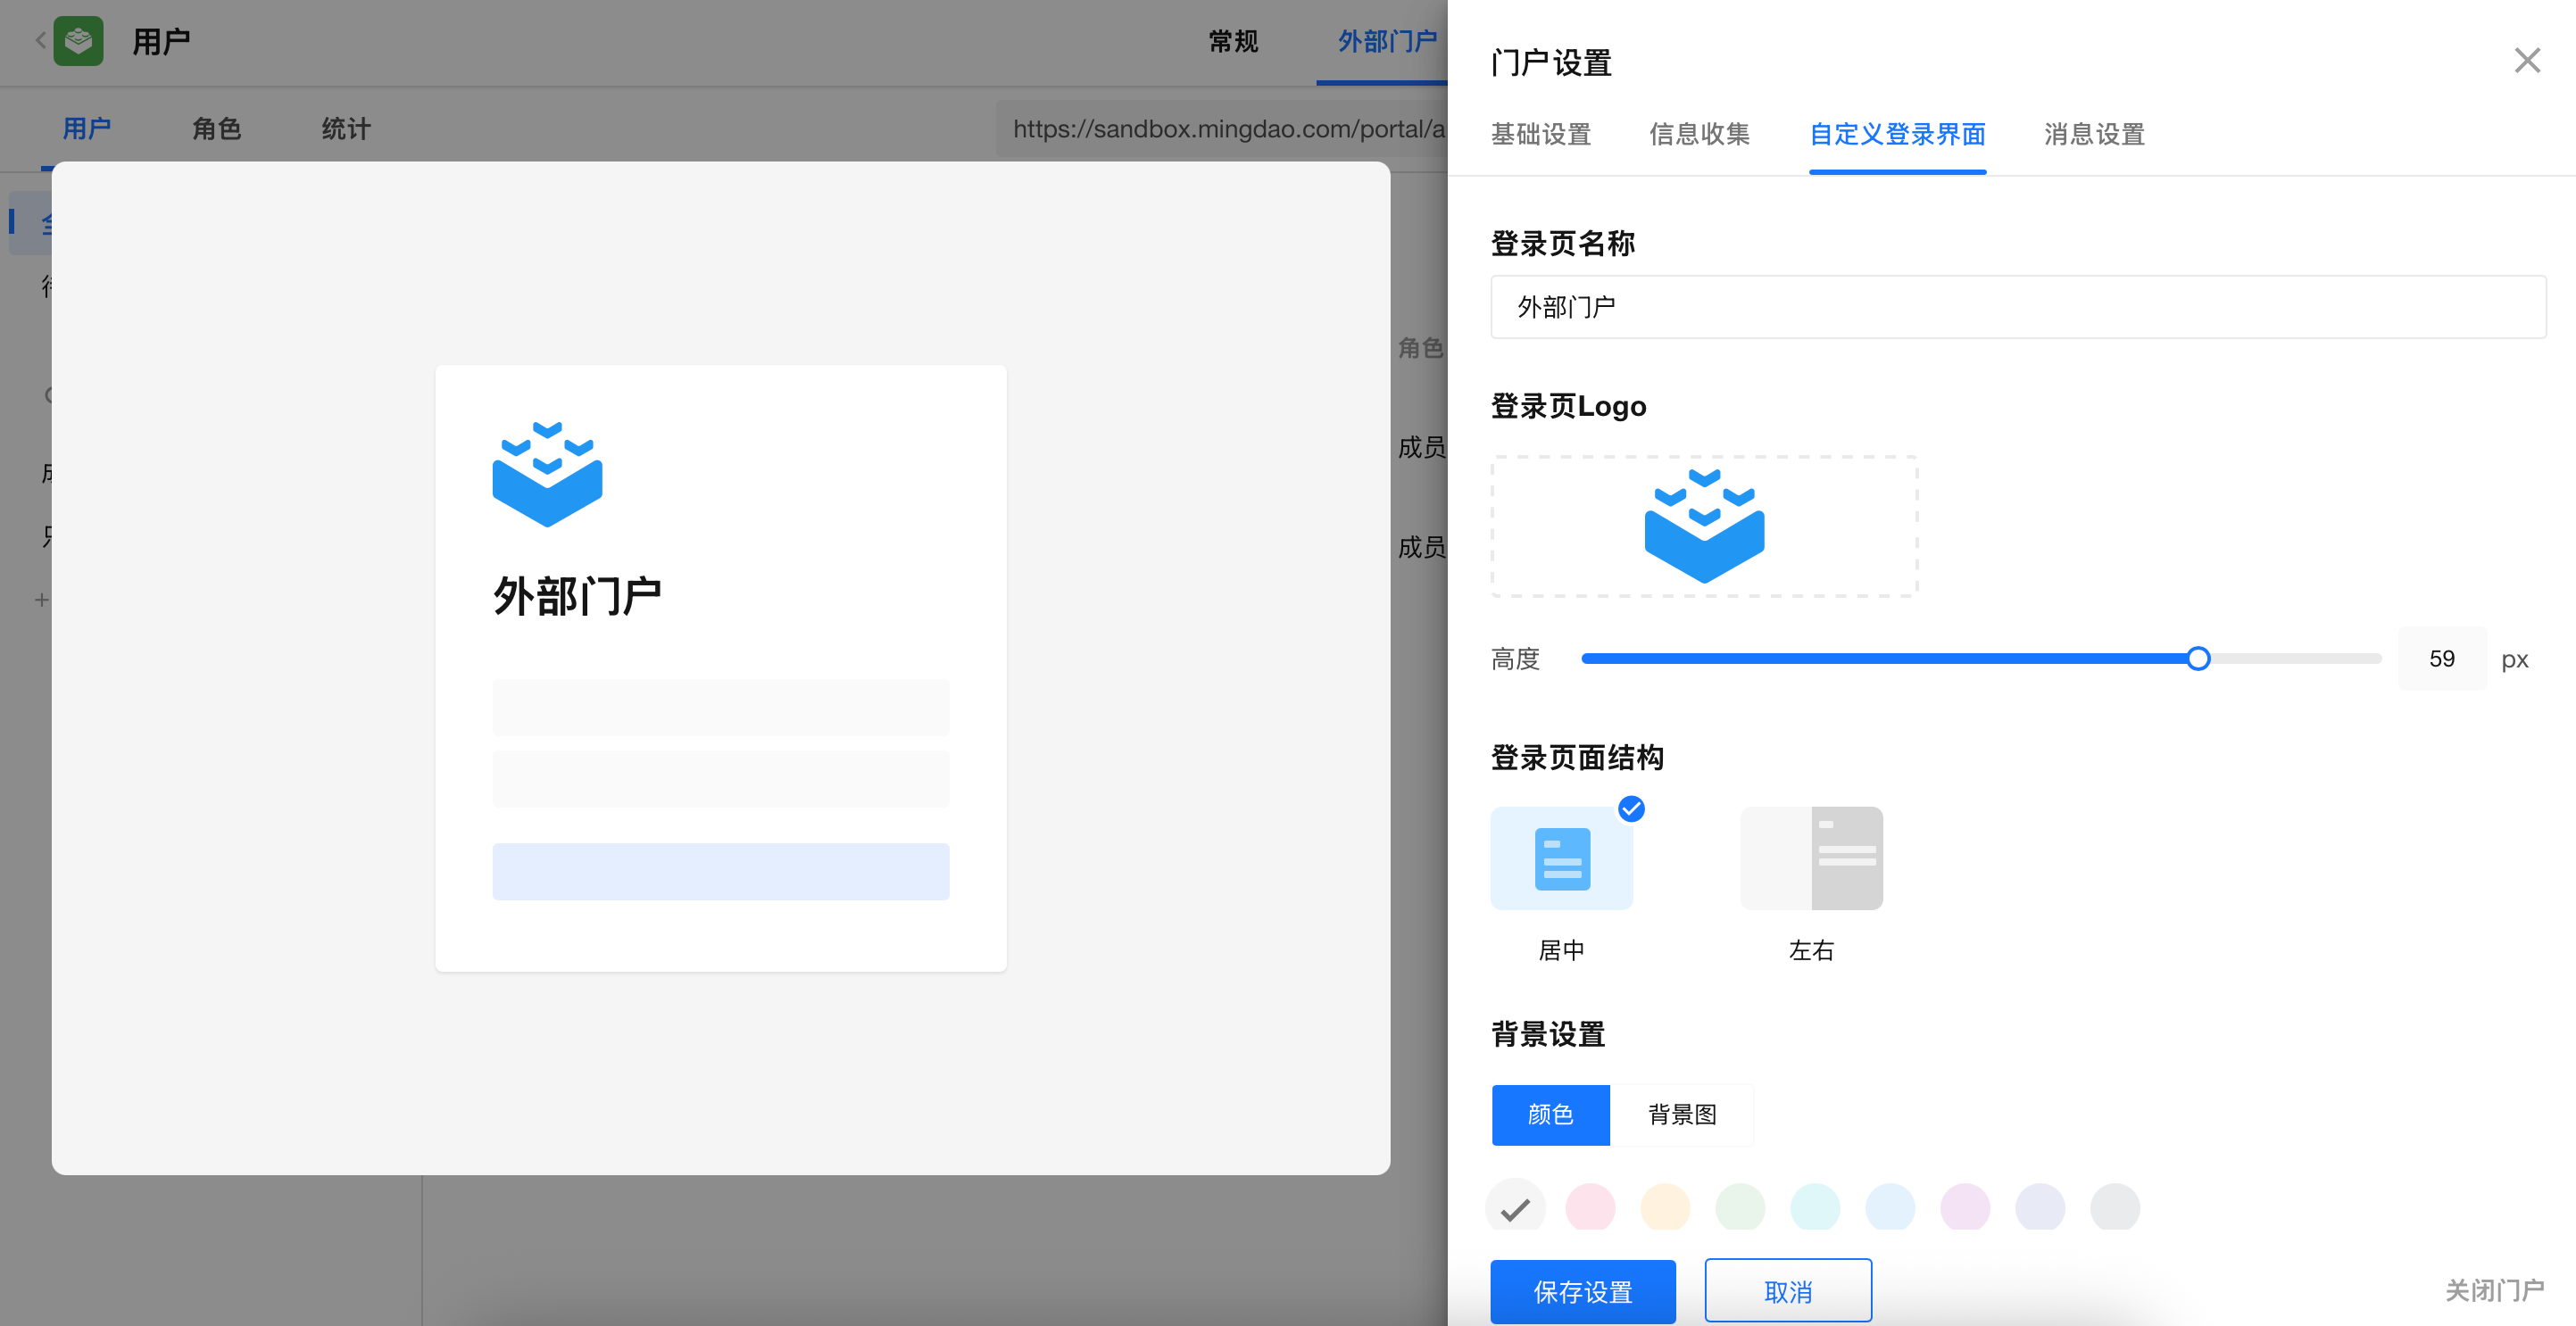Select the 颜色 background mode
Viewport: 2576px width, 1326px height.
point(1550,1114)
